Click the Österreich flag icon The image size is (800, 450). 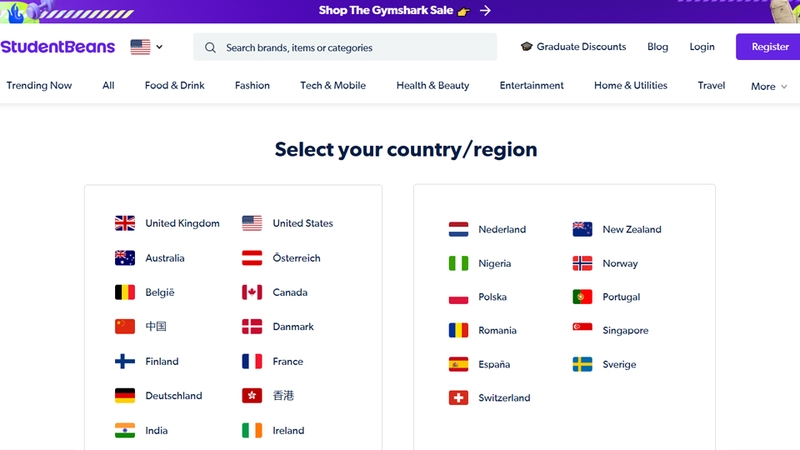pyautogui.click(x=252, y=258)
